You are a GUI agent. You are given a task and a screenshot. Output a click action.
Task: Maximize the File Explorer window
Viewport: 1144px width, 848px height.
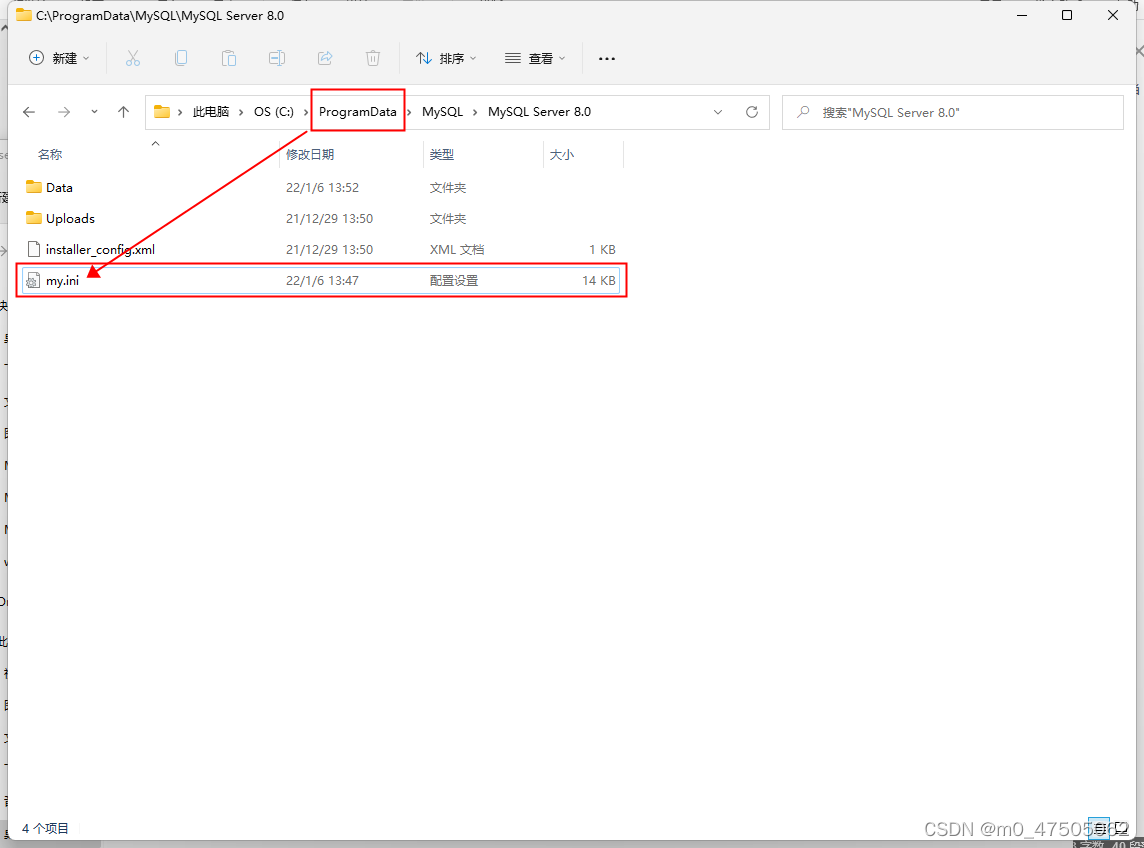point(1067,15)
